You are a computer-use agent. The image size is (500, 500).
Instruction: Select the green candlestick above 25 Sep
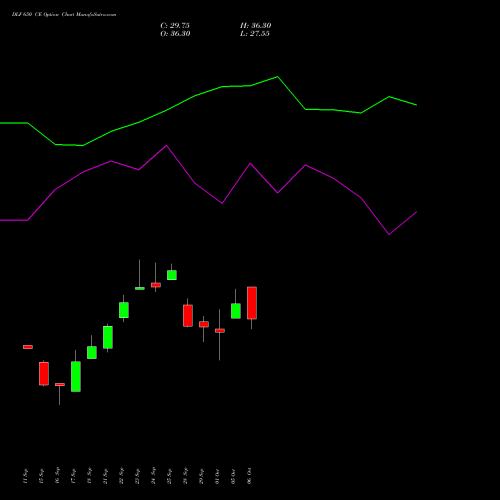coord(172,275)
